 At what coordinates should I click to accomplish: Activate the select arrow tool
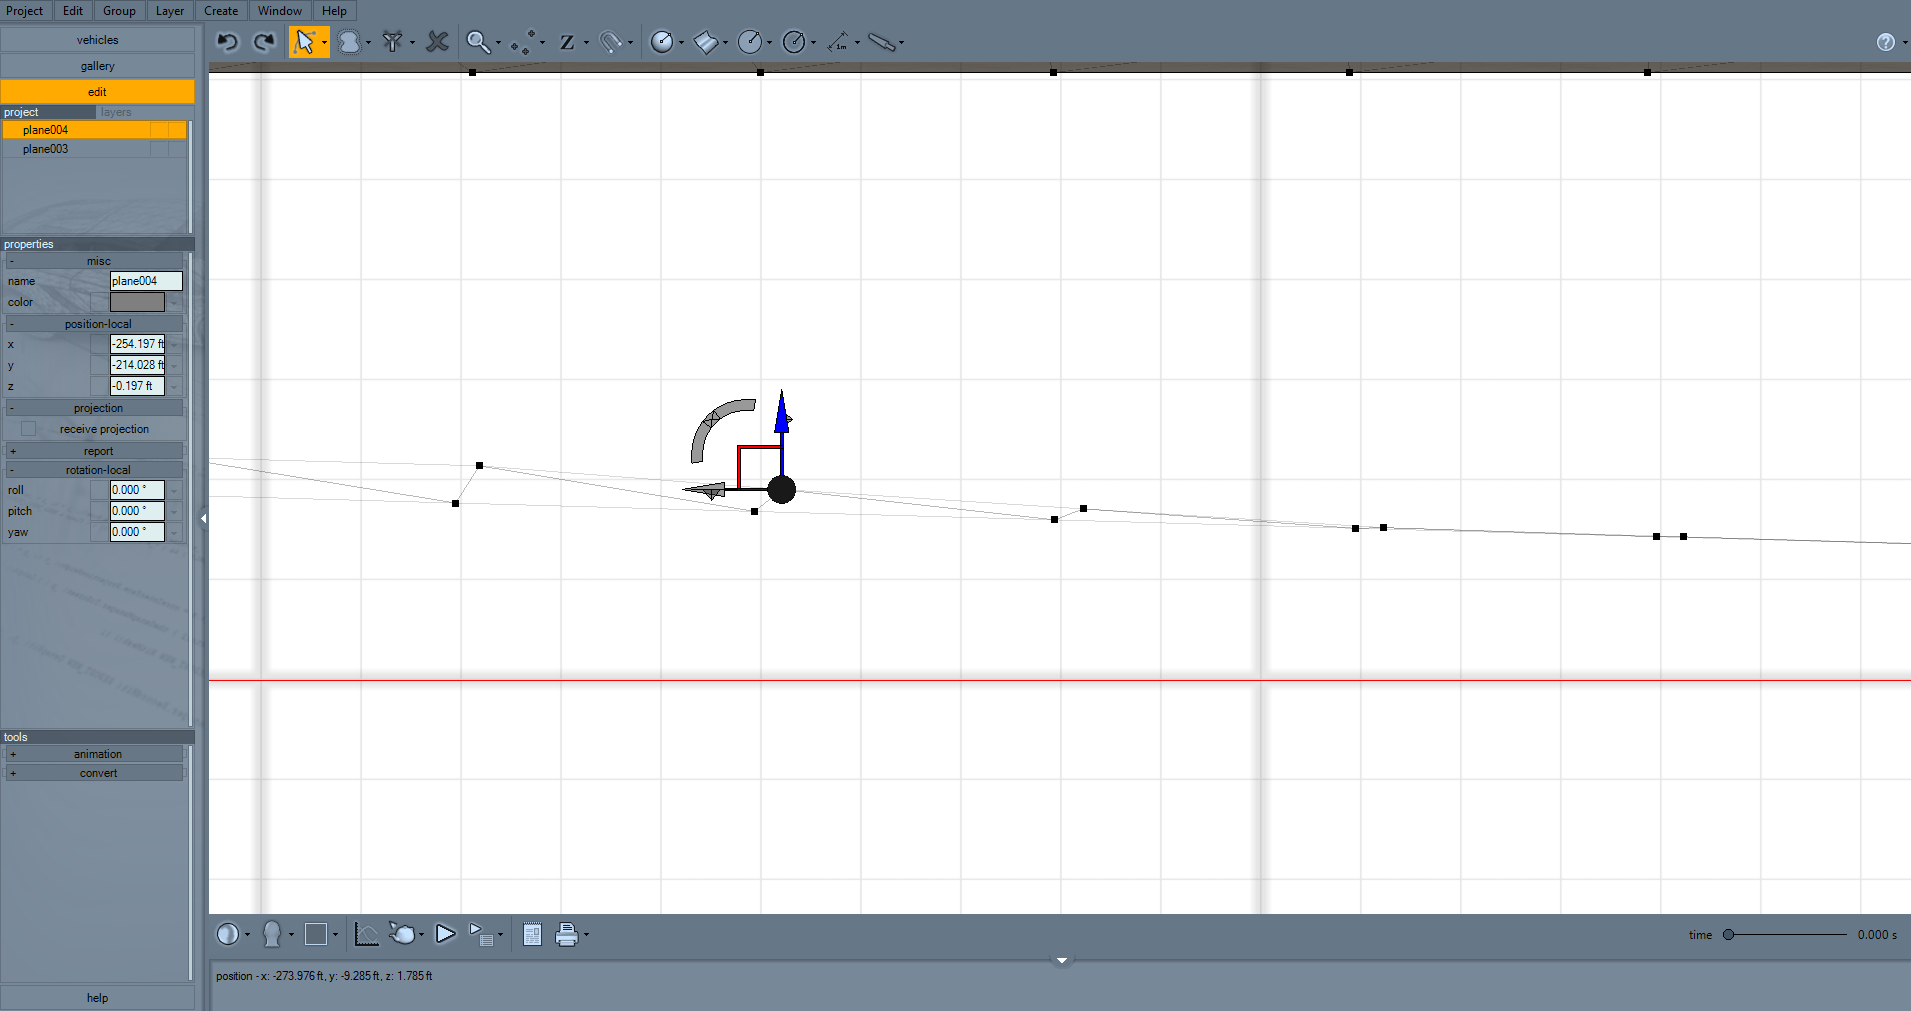[x=304, y=42]
